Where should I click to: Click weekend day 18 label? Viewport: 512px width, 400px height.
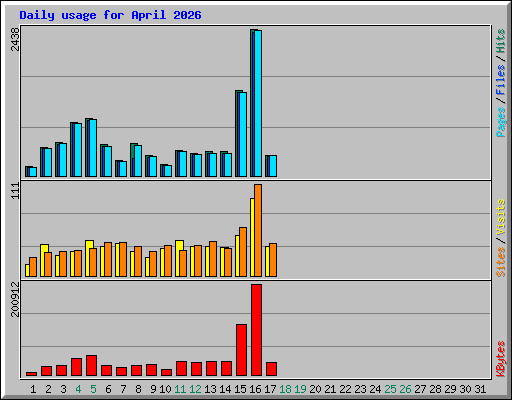point(285,389)
